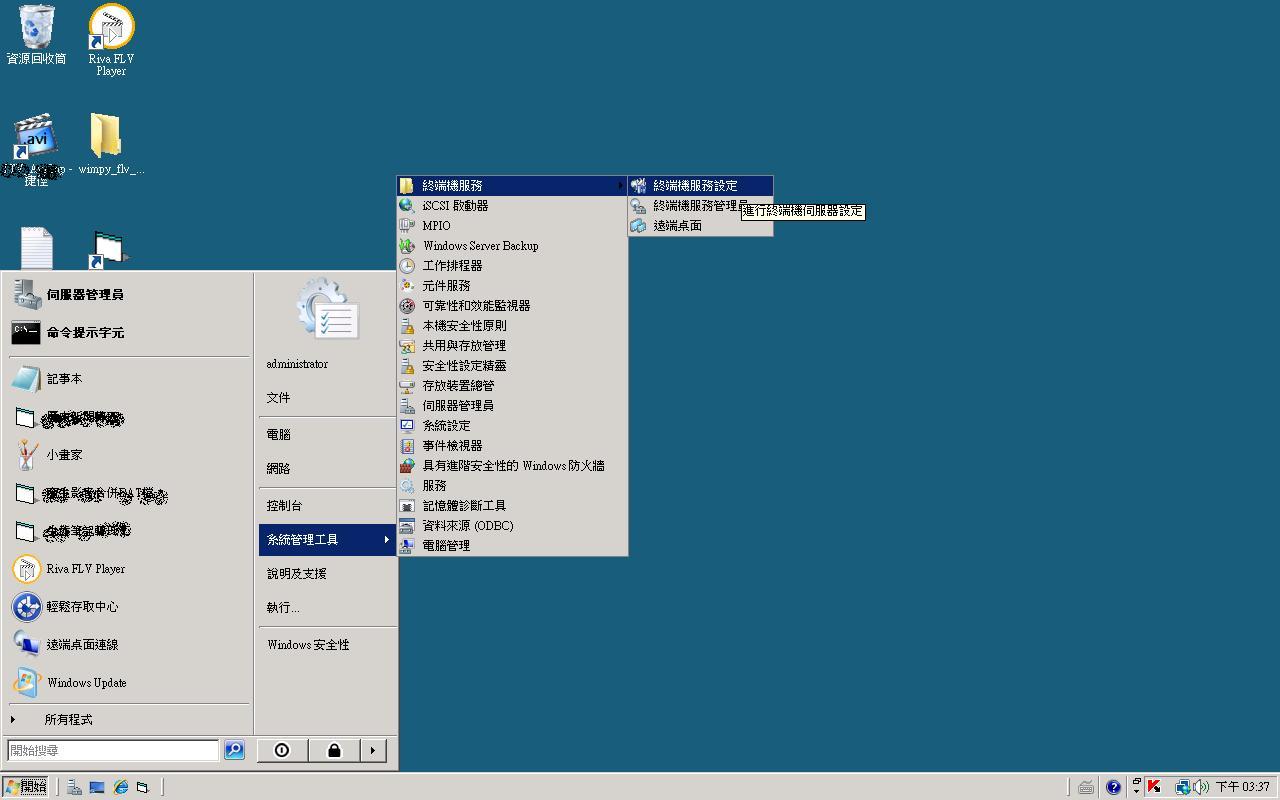Open 控制台 (Control Panel)

[x=284, y=506]
